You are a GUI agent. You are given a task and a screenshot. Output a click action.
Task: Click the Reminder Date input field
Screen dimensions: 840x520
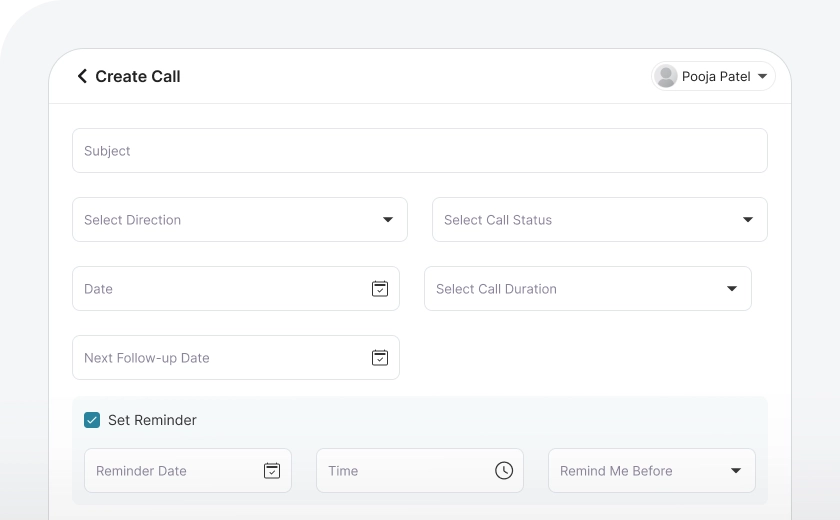(x=170, y=471)
